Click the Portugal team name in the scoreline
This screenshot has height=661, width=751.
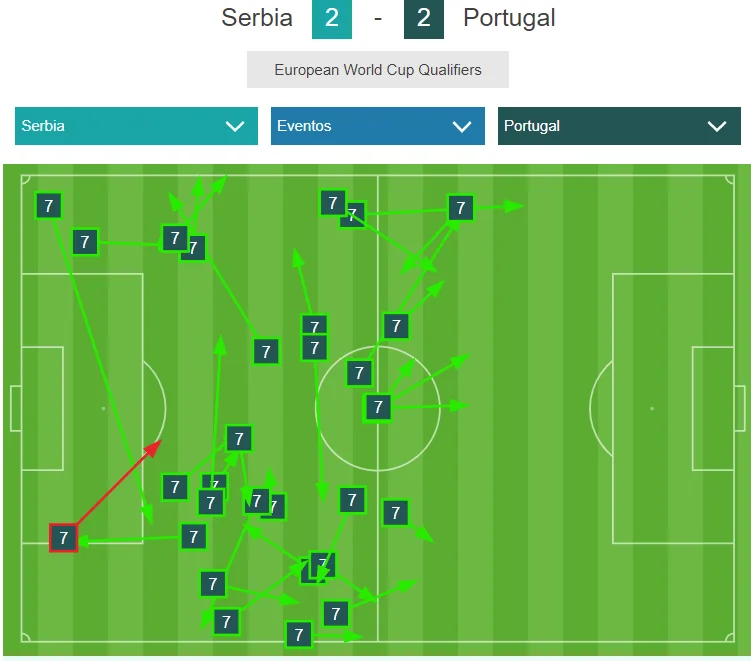coord(509,18)
